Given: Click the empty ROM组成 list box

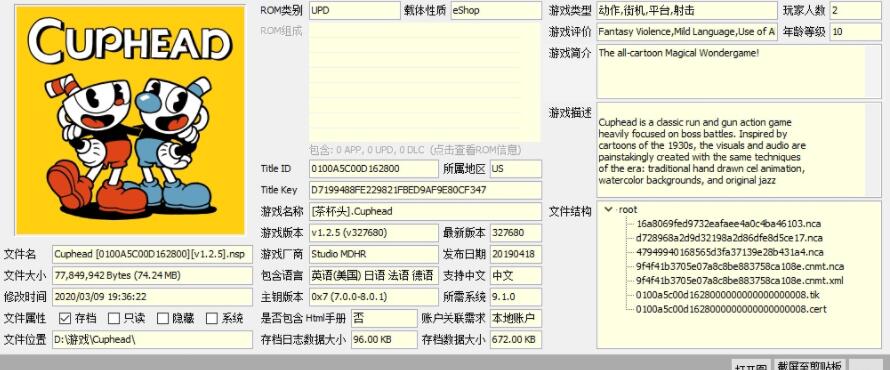Looking at the screenshot, I should (425, 82).
